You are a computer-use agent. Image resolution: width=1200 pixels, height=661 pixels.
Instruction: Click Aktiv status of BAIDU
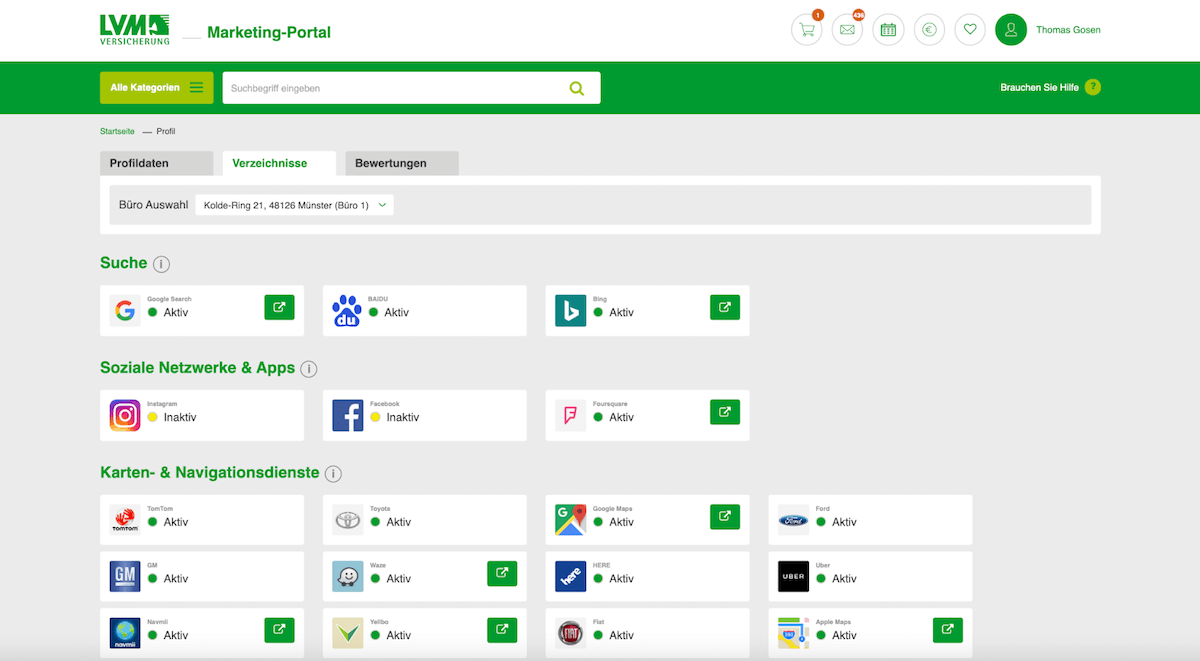click(x=397, y=313)
